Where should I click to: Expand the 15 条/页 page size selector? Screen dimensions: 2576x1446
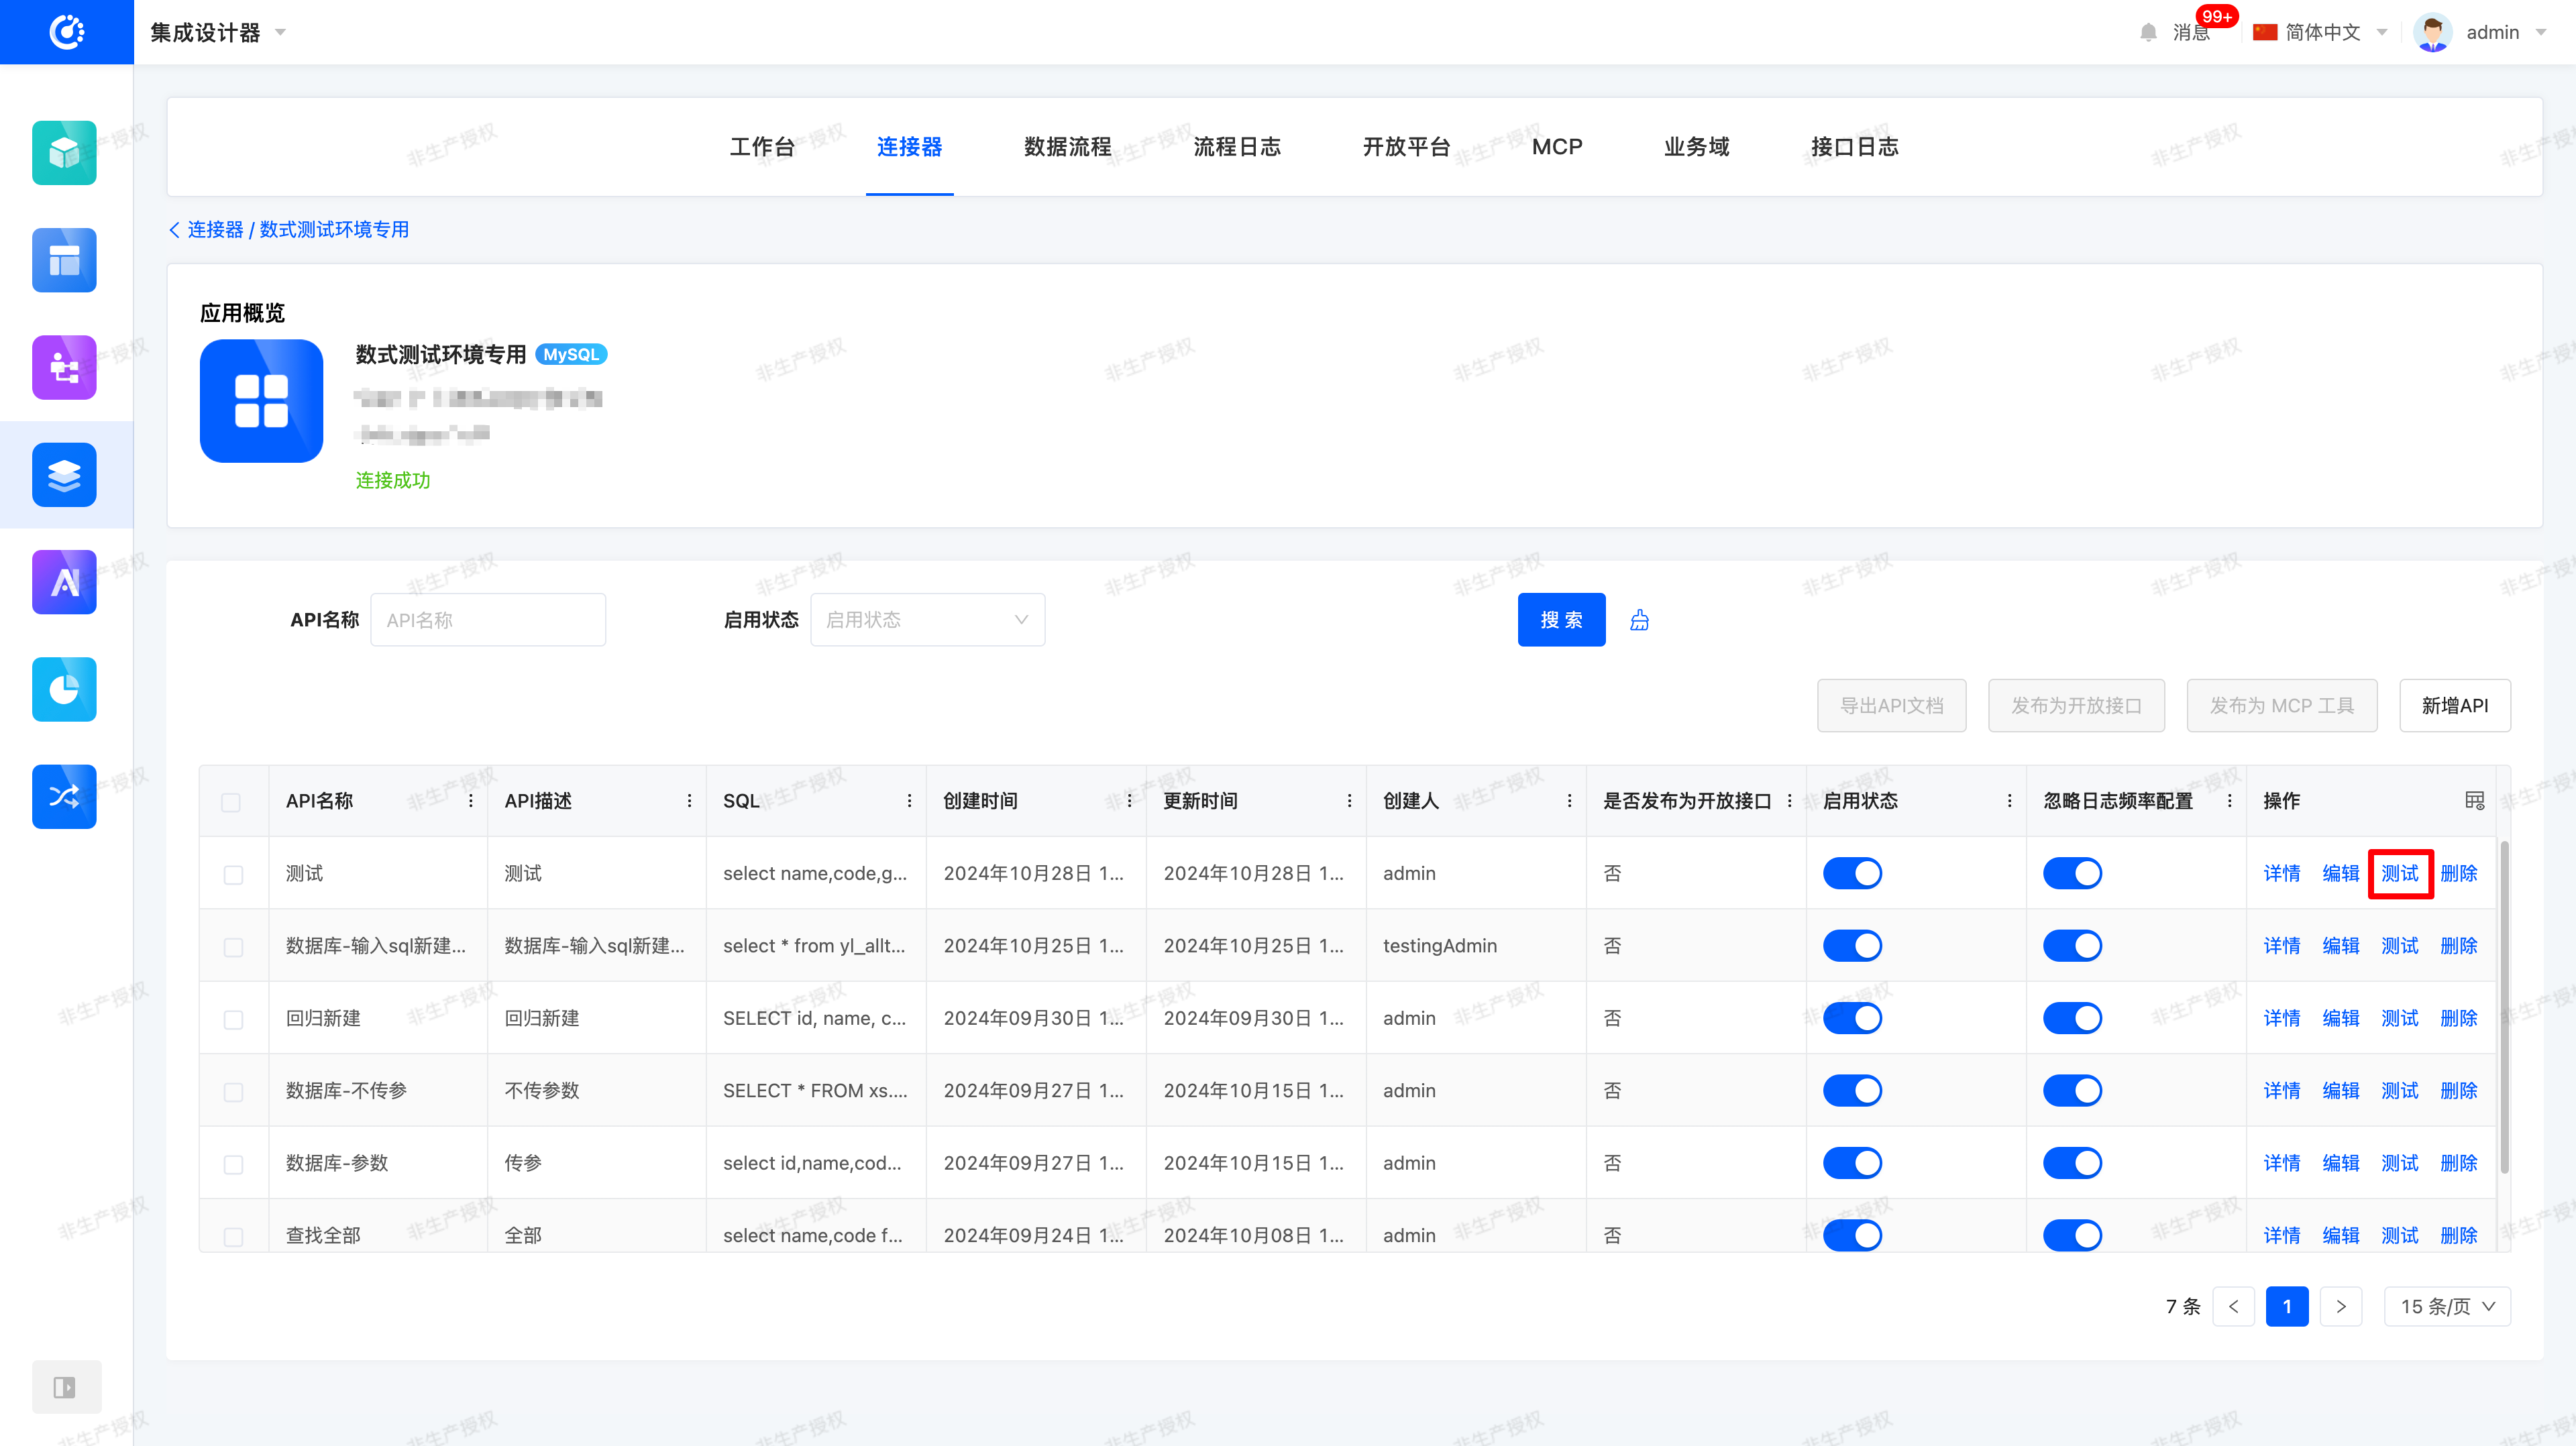[2447, 1306]
